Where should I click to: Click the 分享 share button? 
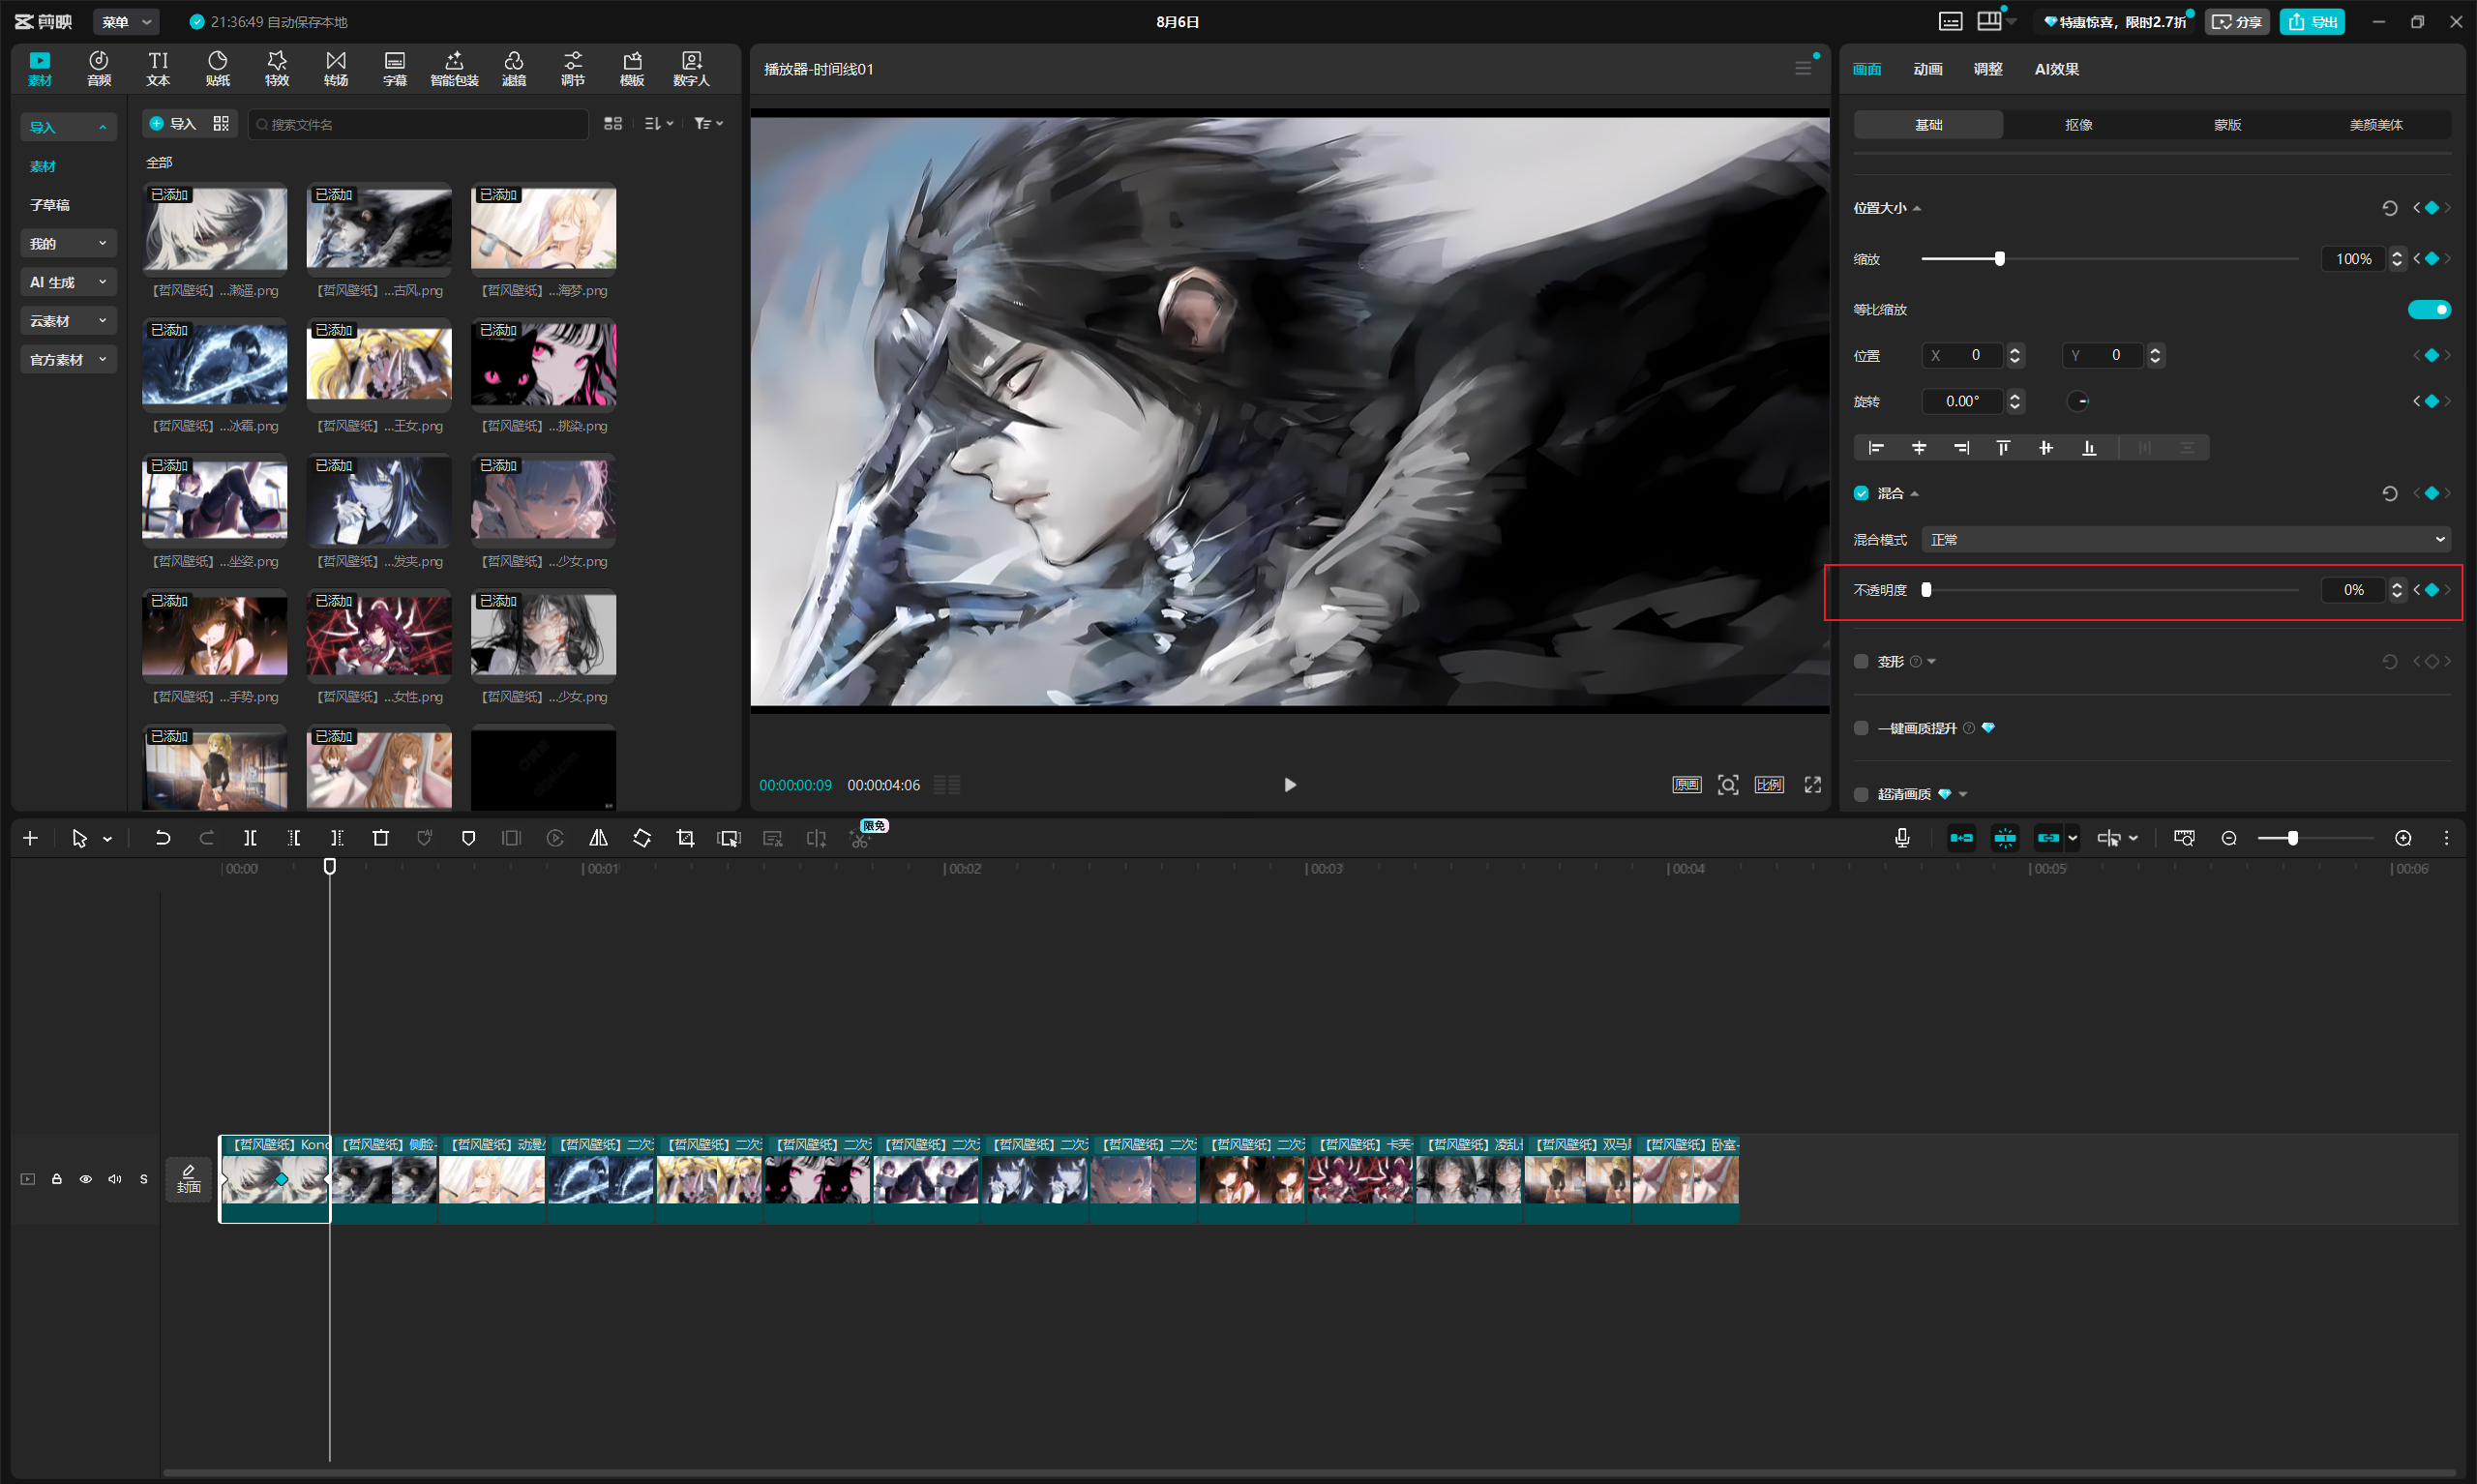2237,22
